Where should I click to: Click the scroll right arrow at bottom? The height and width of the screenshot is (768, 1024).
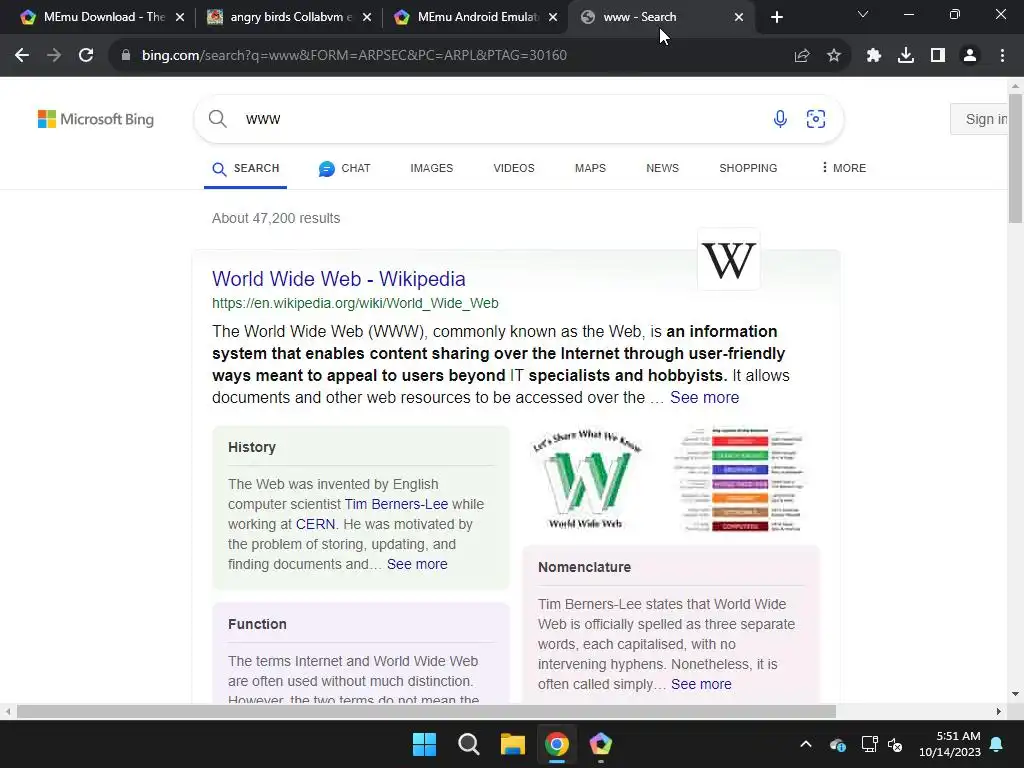click(999, 711)
